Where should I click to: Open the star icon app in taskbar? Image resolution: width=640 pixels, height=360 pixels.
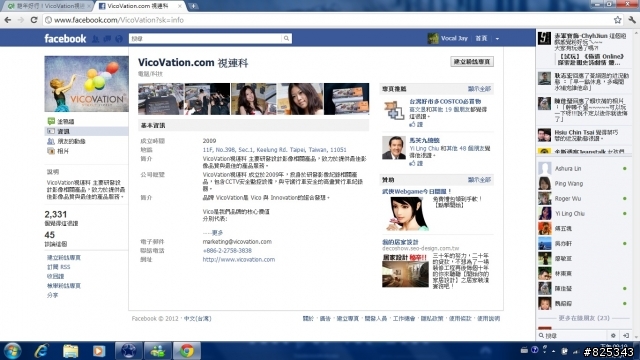[128, 351]
